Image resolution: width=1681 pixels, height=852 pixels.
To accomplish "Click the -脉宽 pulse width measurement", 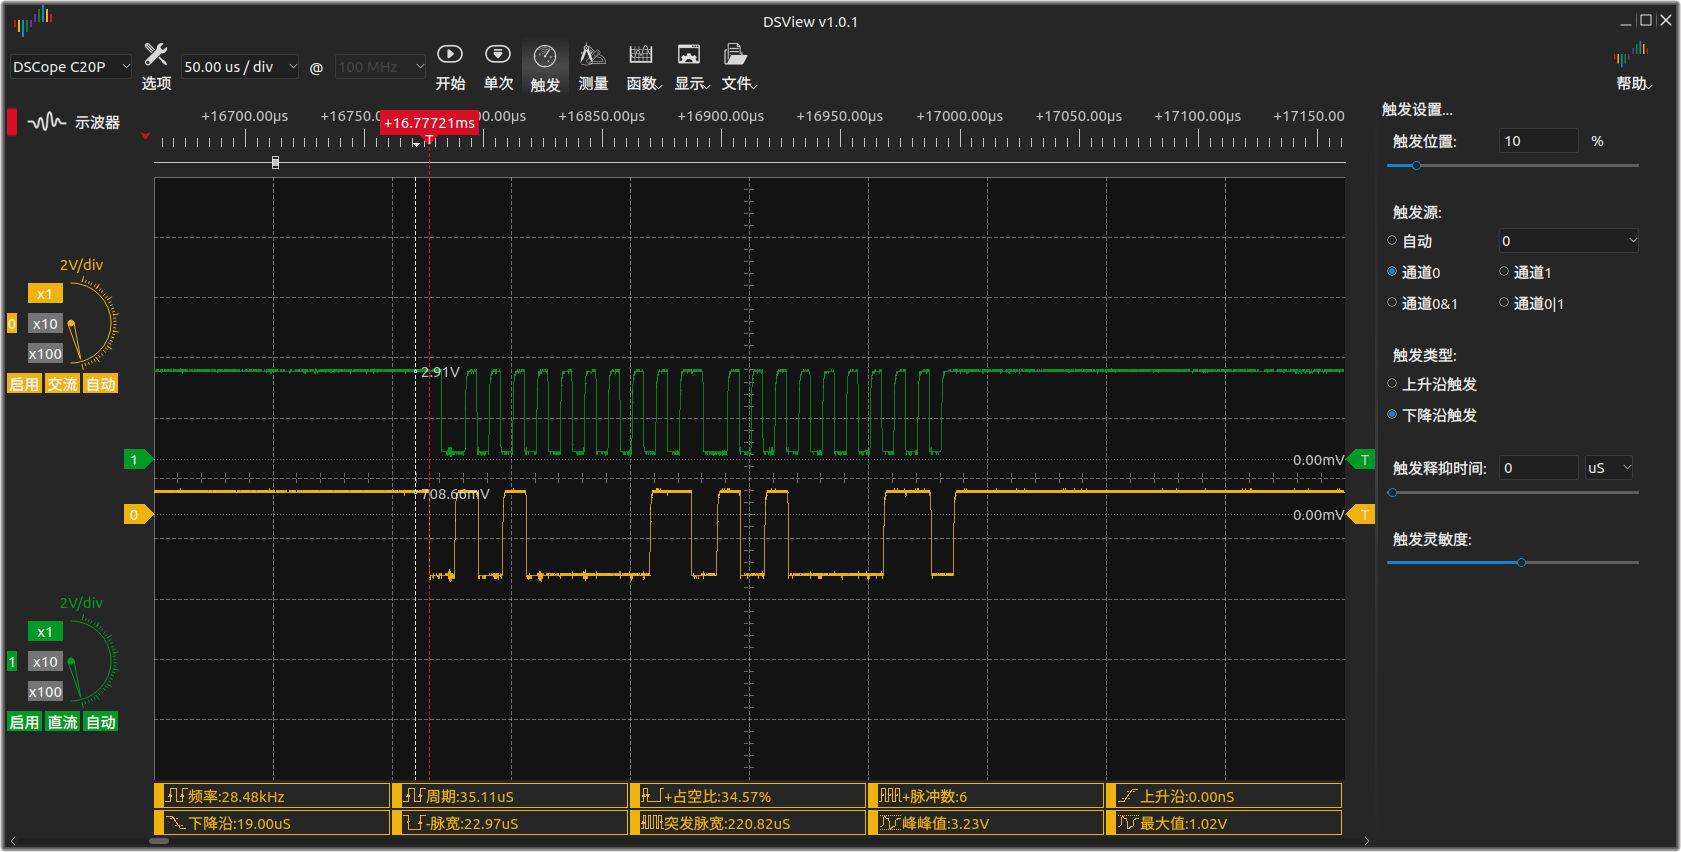I will tap(510, 823).
